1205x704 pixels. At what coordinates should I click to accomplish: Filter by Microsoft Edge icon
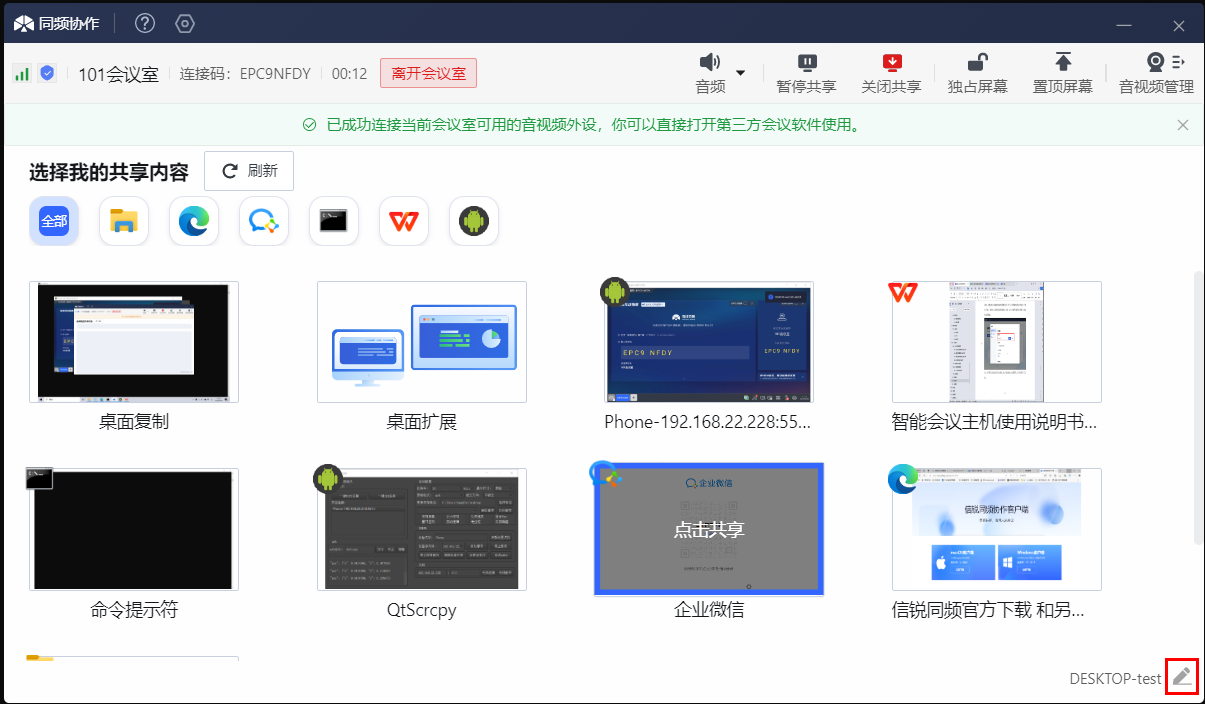click(194, 221)
